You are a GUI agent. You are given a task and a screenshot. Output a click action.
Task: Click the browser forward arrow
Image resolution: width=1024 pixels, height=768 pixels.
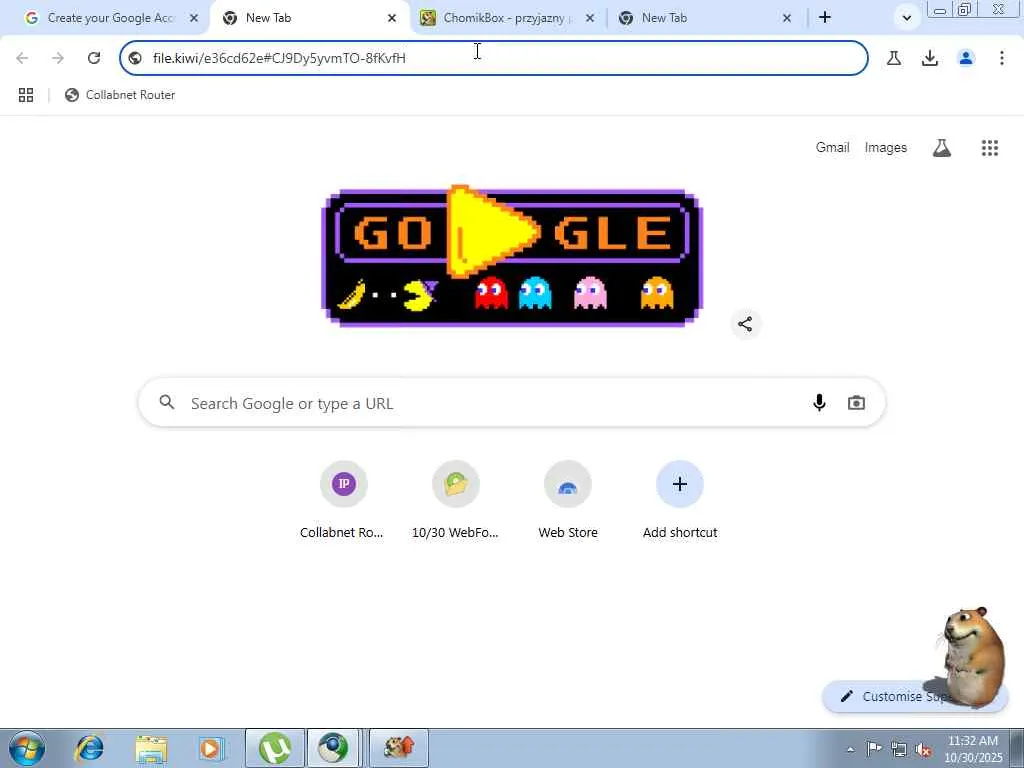pos(58,58)
